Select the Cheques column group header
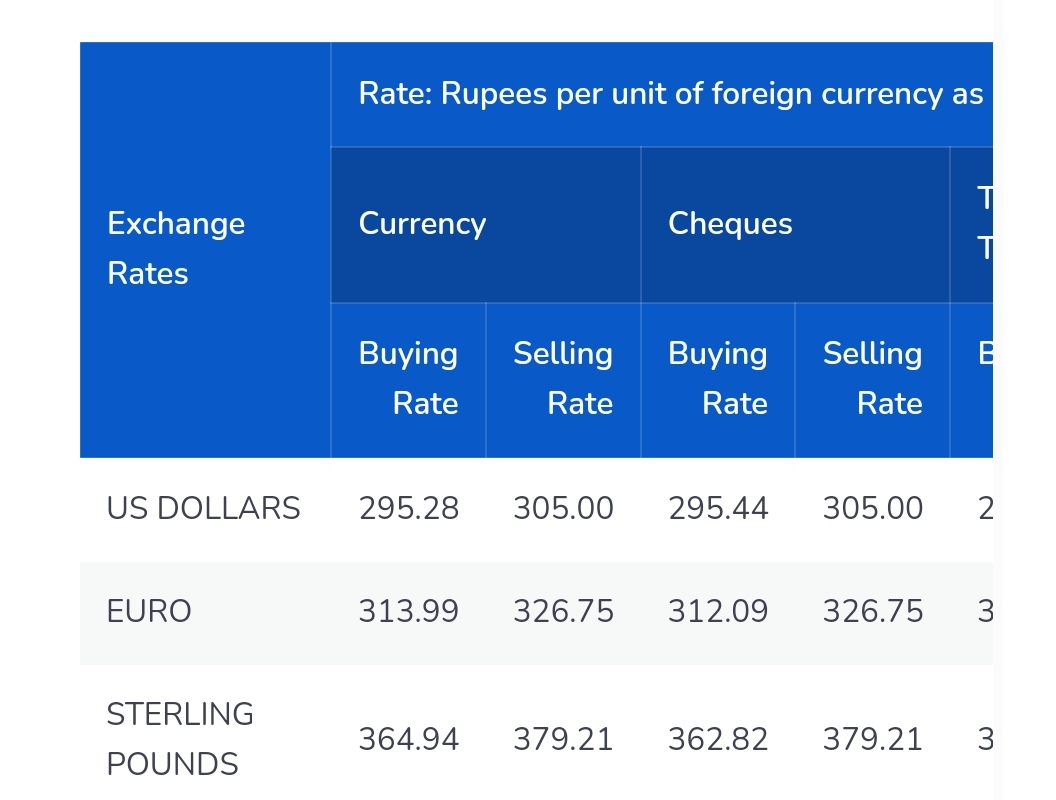Image resolution: width=1056 pixels, height=800 pixels. tap(795, 225)
